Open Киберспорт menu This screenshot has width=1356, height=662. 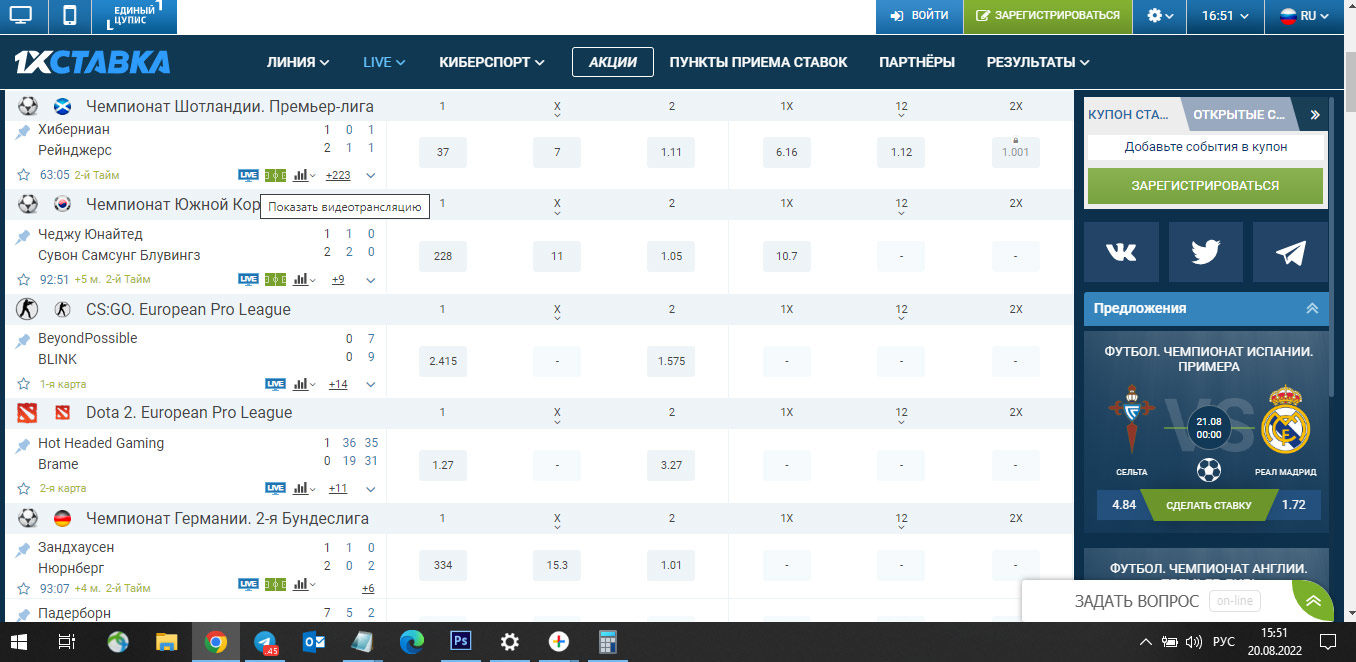click(x=492, y=62)
